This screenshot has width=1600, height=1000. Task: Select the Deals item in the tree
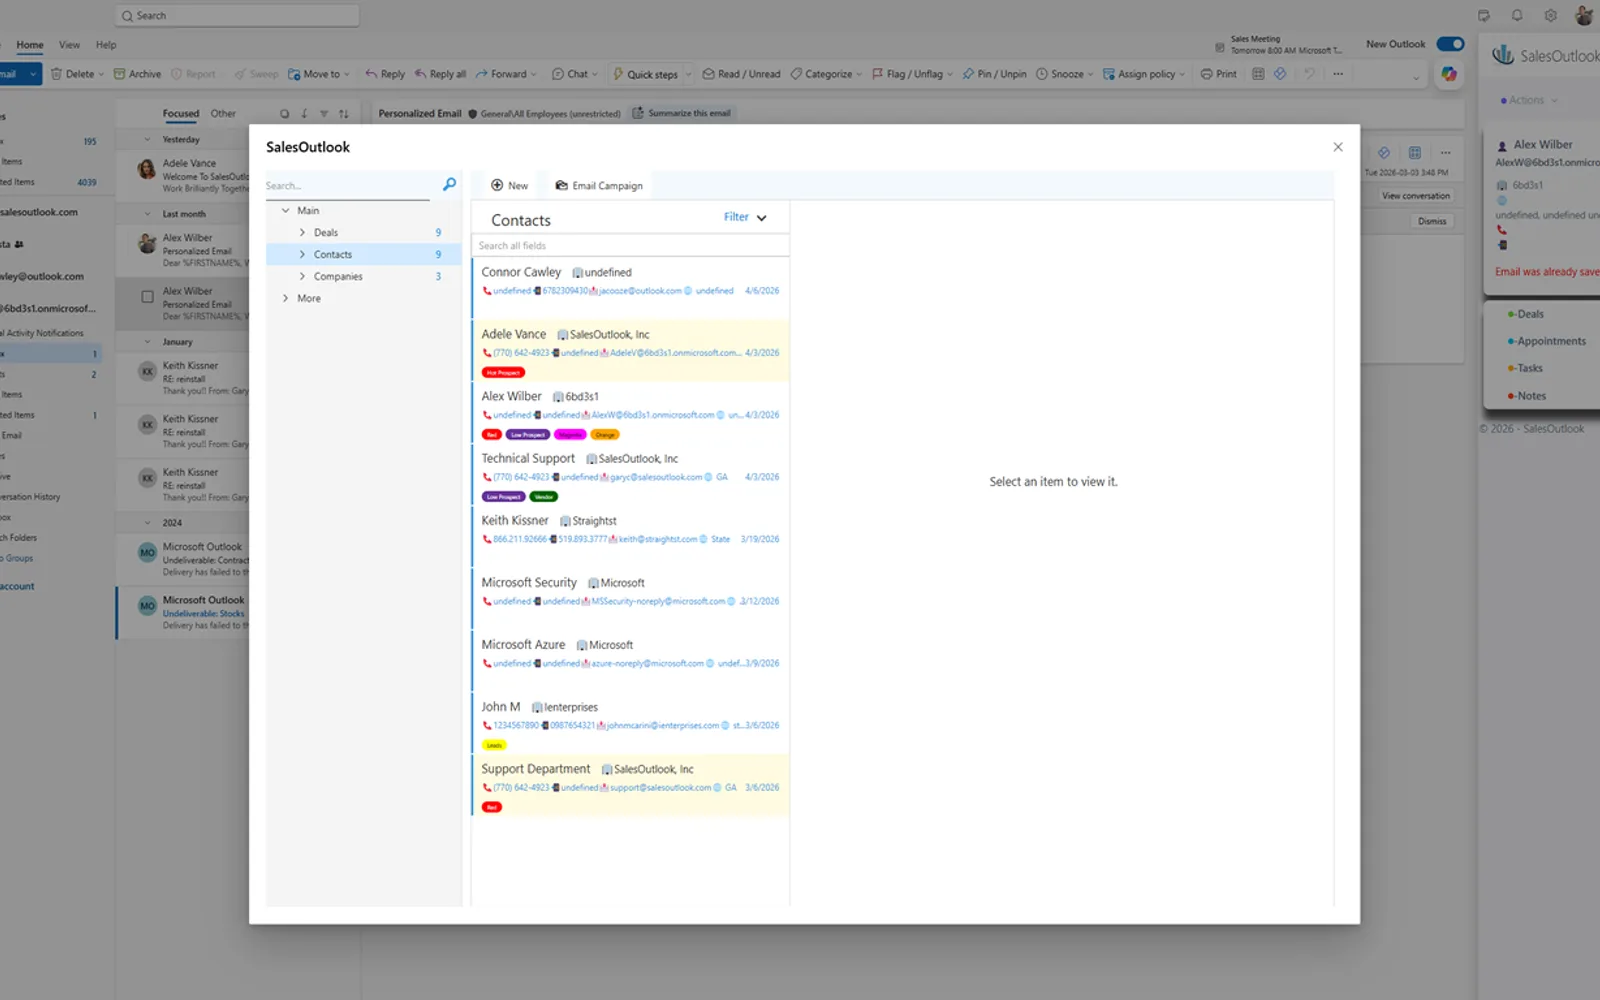[326, 232]
